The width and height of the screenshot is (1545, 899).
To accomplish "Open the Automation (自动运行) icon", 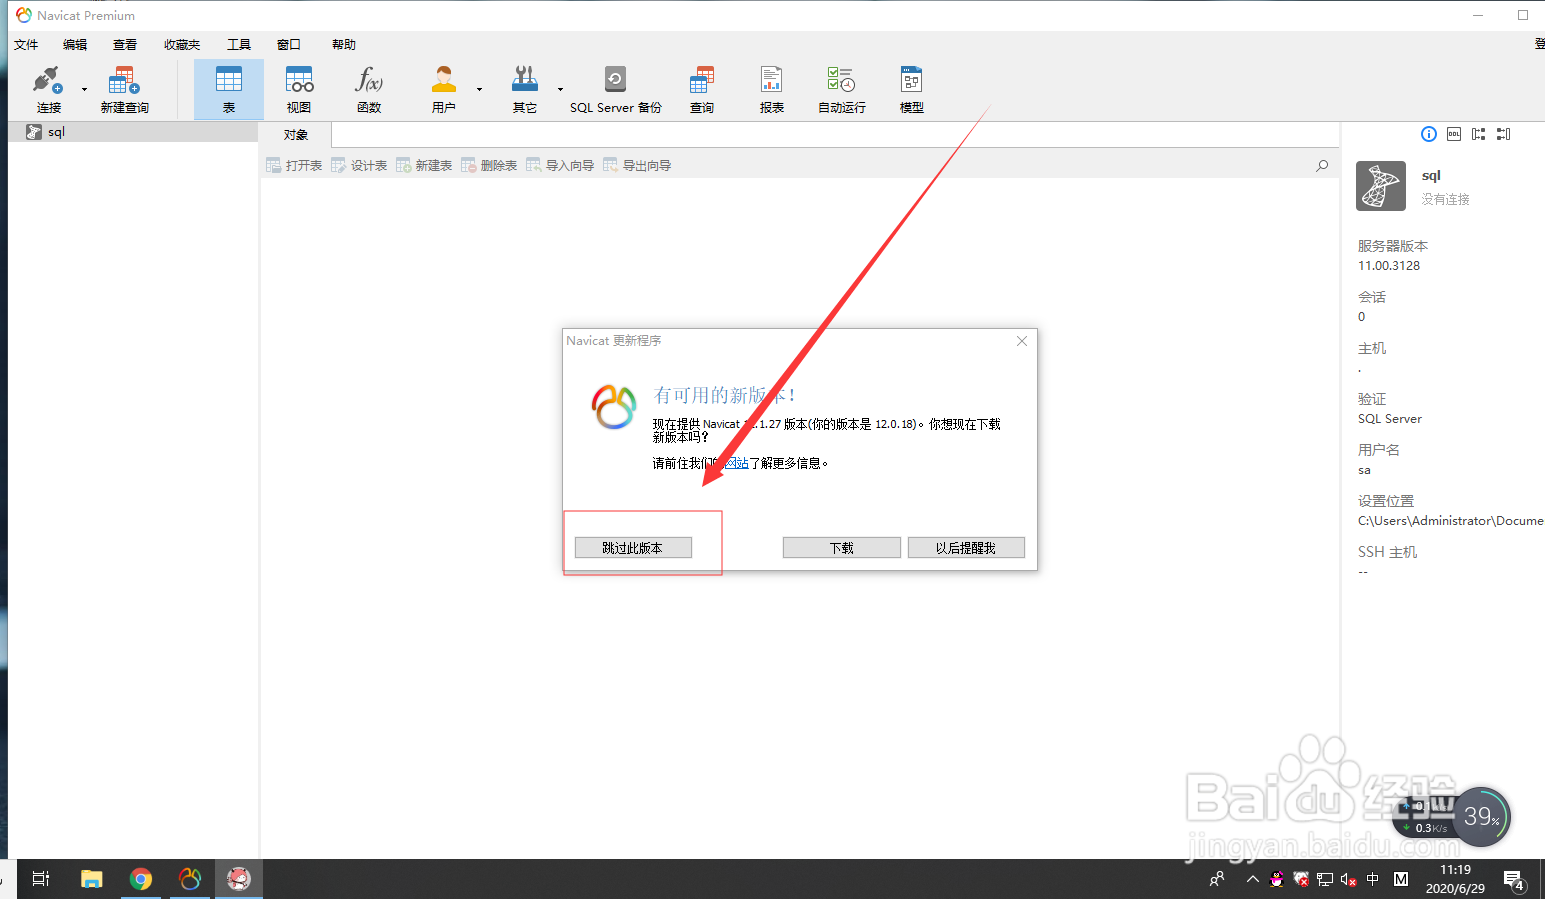I will pyautogui.click(x=842, y=89).
